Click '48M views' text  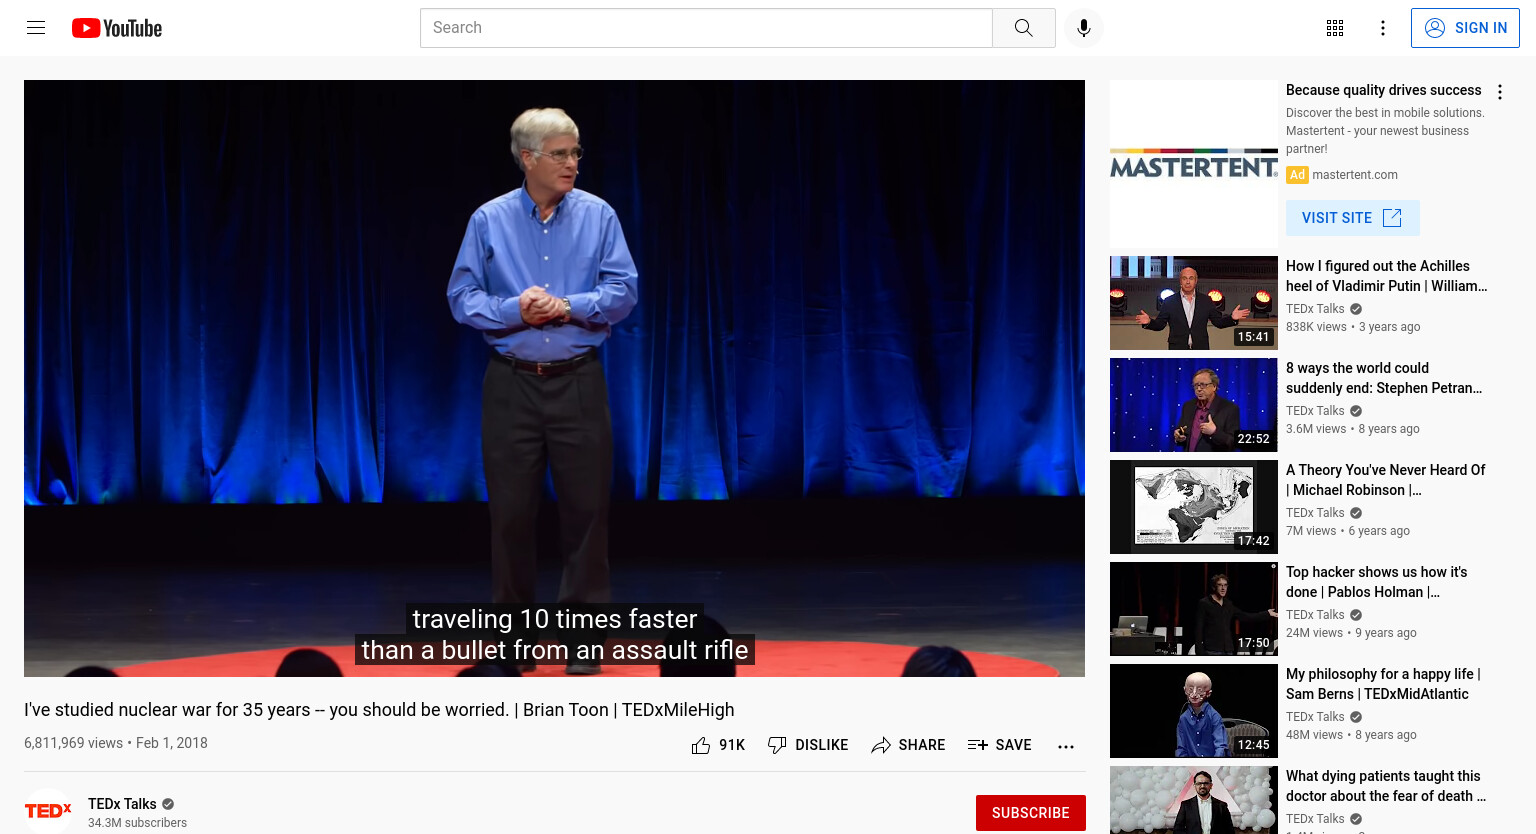point(1314,735)
